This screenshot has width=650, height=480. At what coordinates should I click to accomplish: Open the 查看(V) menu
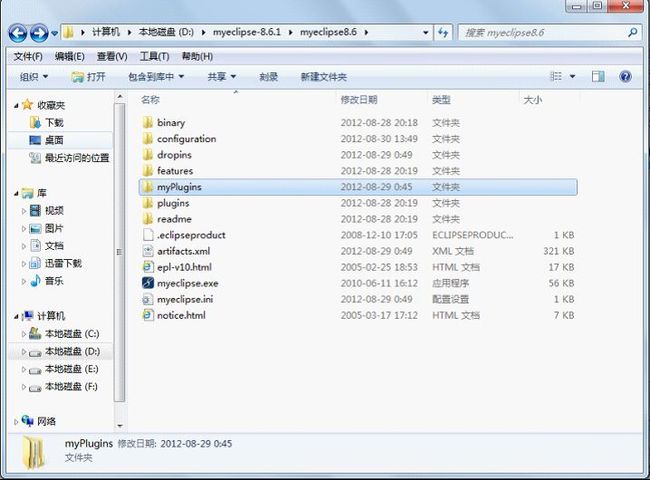coord(112,56)
